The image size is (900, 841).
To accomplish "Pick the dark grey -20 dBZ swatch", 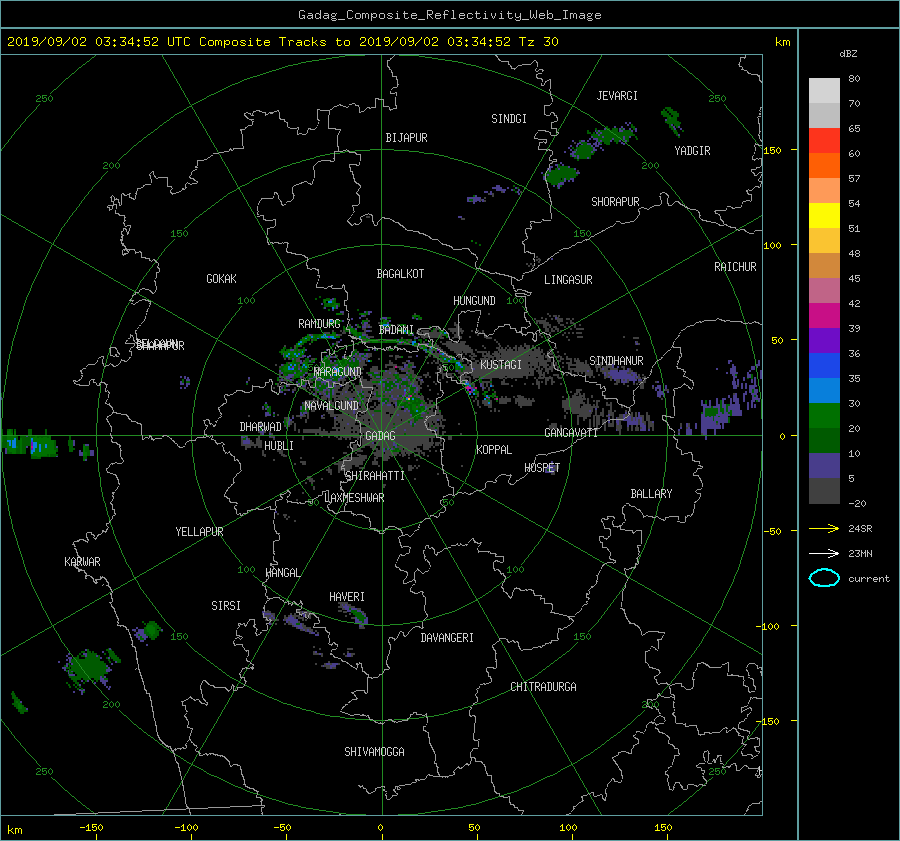I will 824,491.
